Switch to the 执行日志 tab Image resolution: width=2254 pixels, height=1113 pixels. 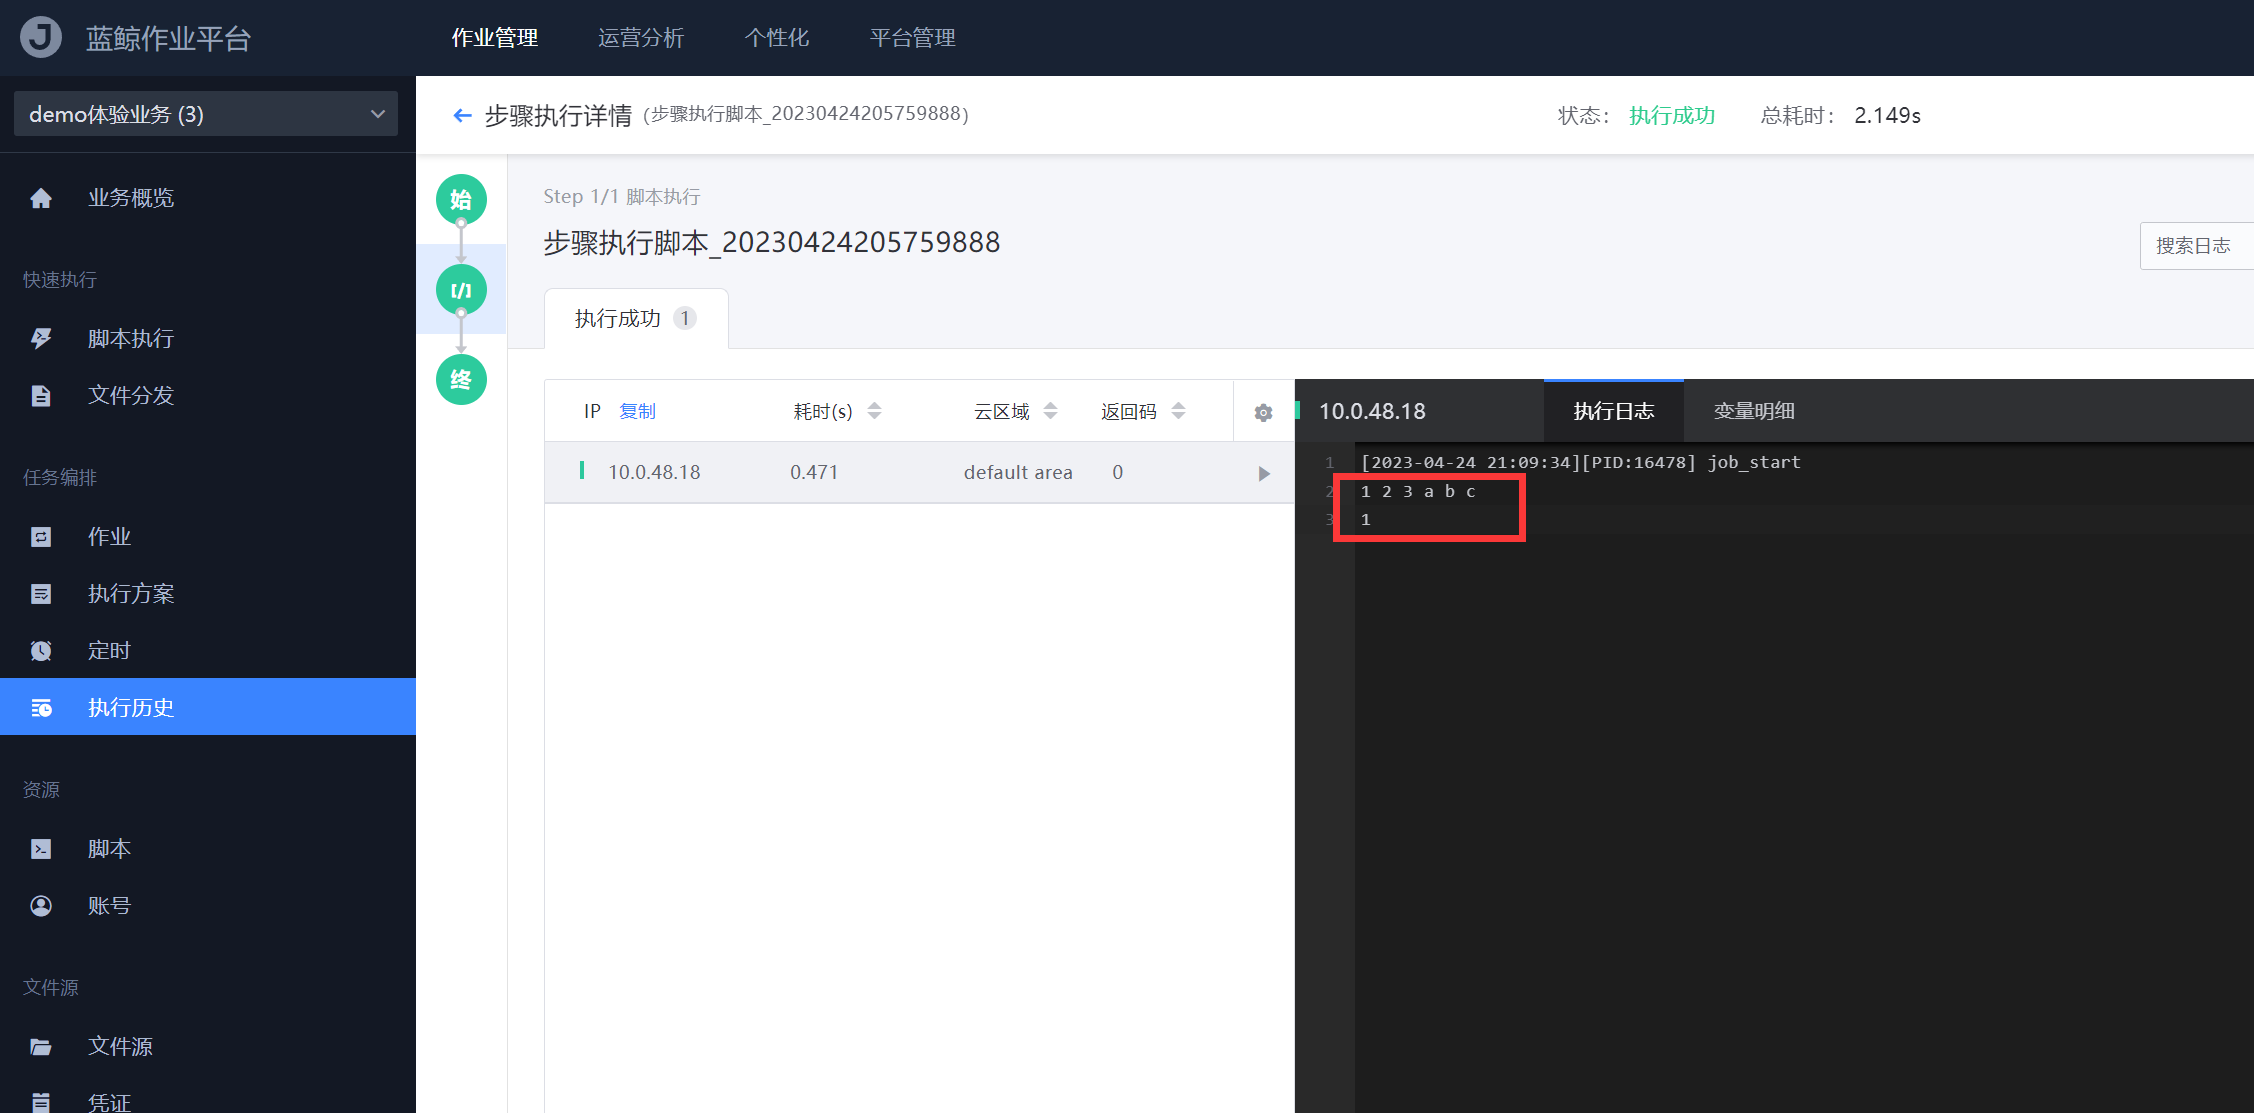tap(1614, 411)
